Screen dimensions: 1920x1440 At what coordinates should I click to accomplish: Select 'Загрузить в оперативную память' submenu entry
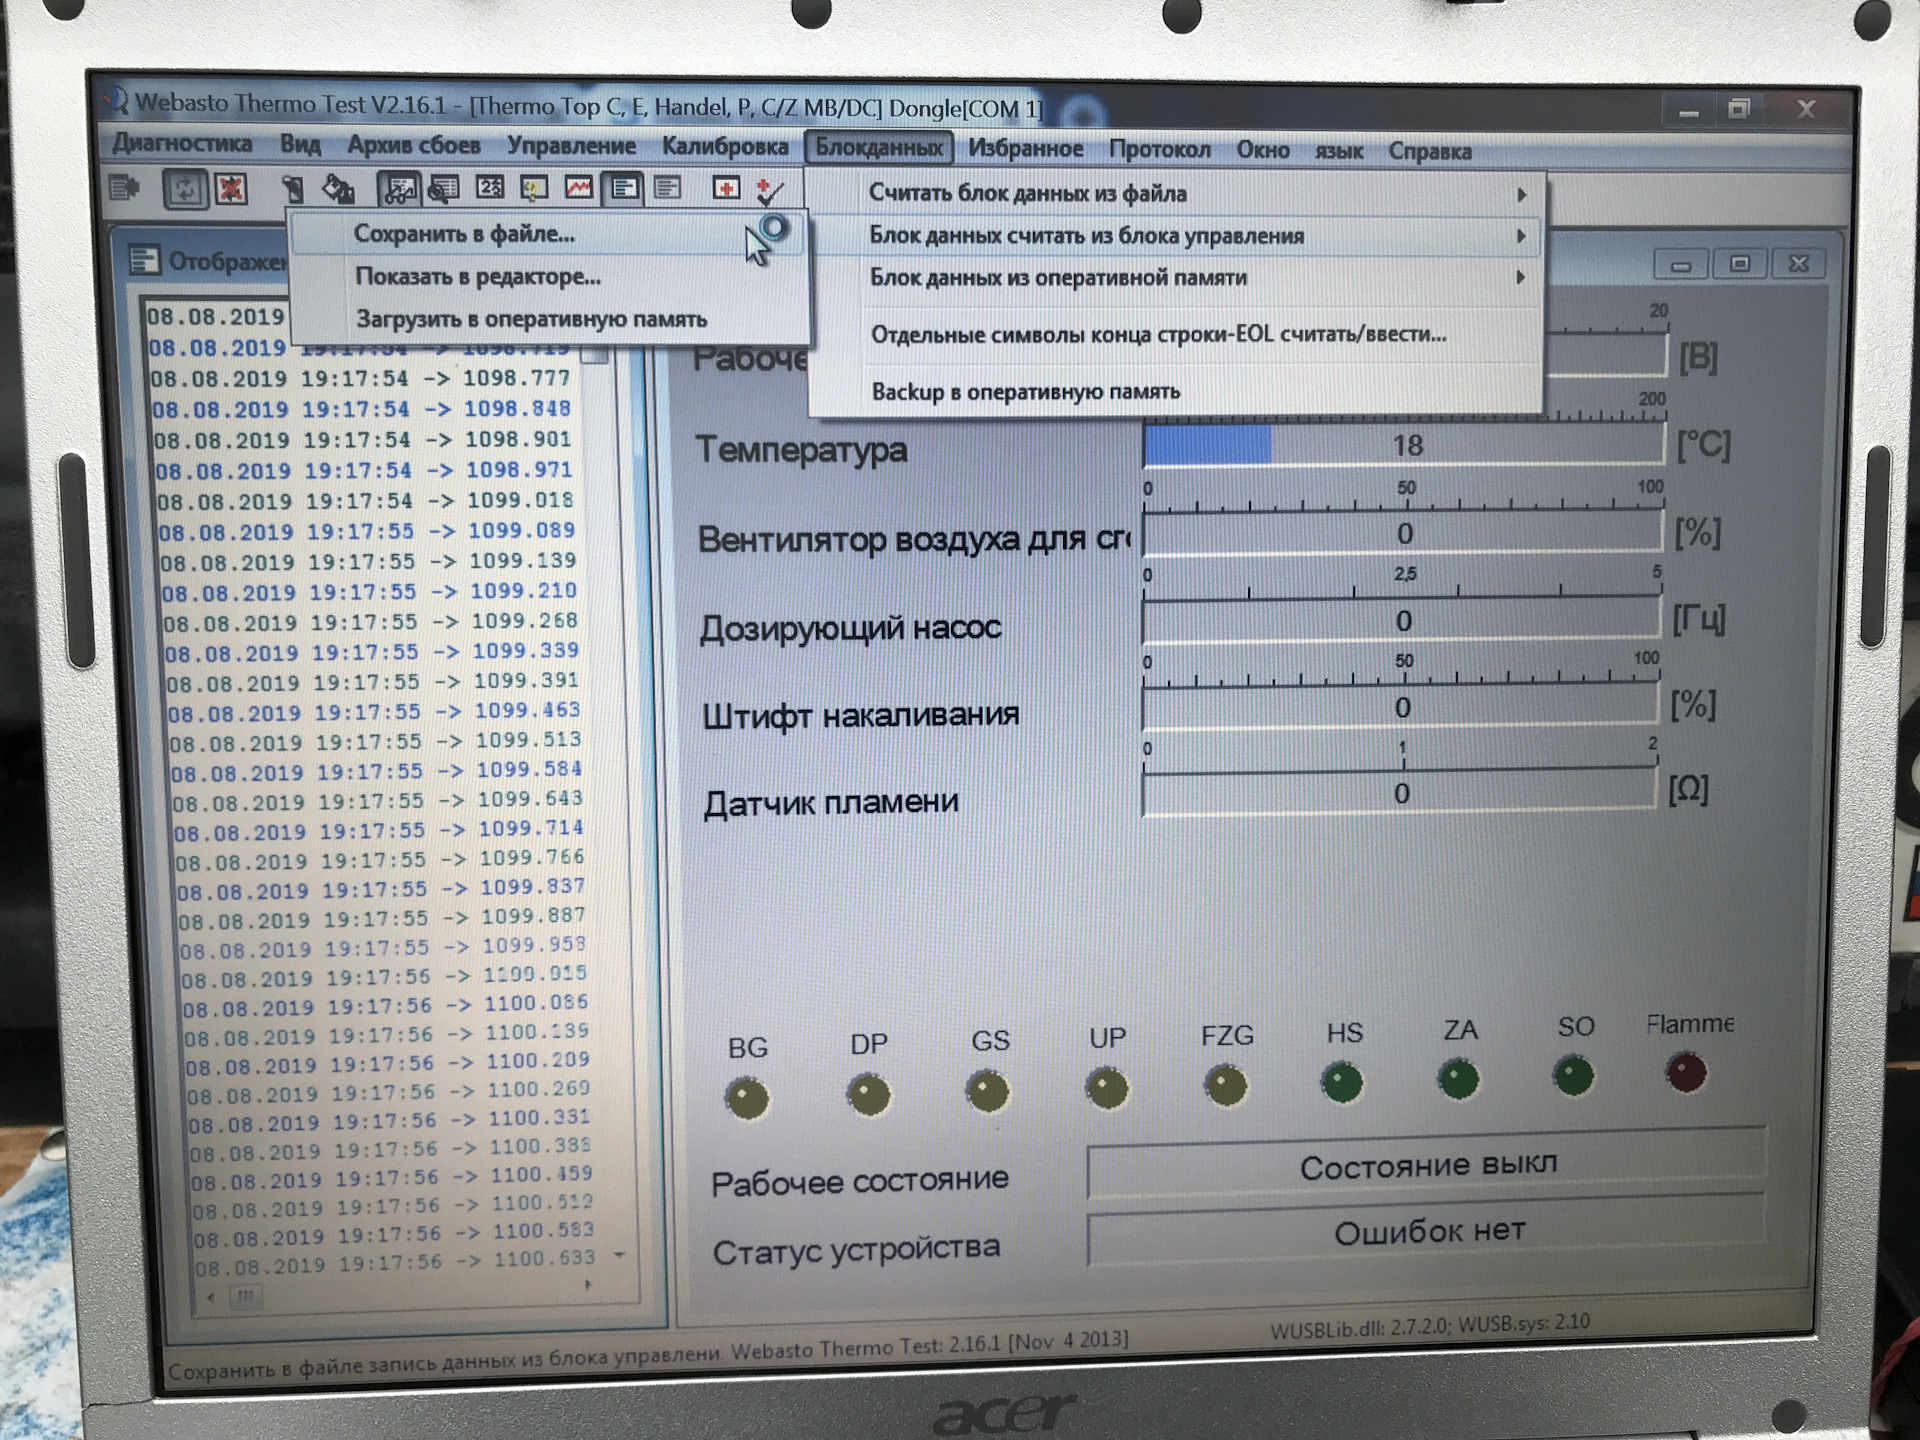(x=549, y=320)
